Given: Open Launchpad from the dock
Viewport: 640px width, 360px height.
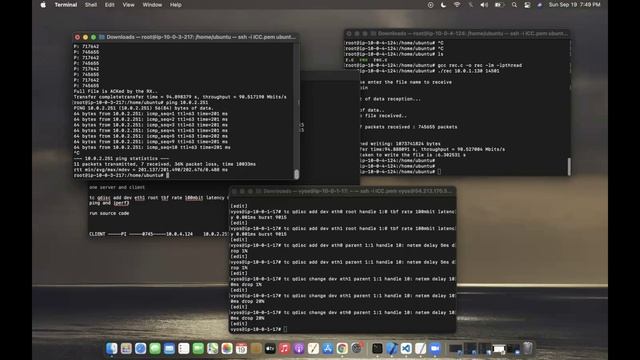Looking at the screenshot, I should tap(126, 348).
